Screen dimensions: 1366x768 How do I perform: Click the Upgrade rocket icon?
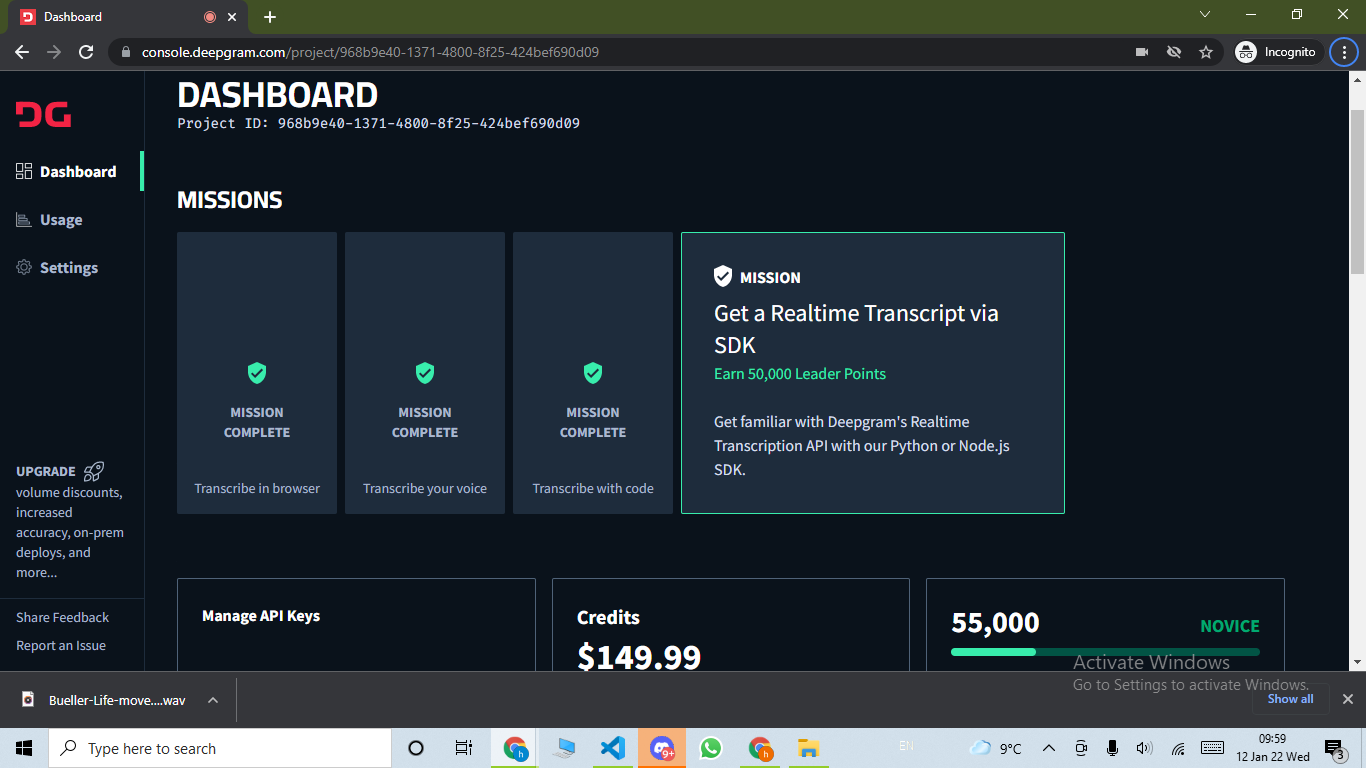click(x=94, y=471)
